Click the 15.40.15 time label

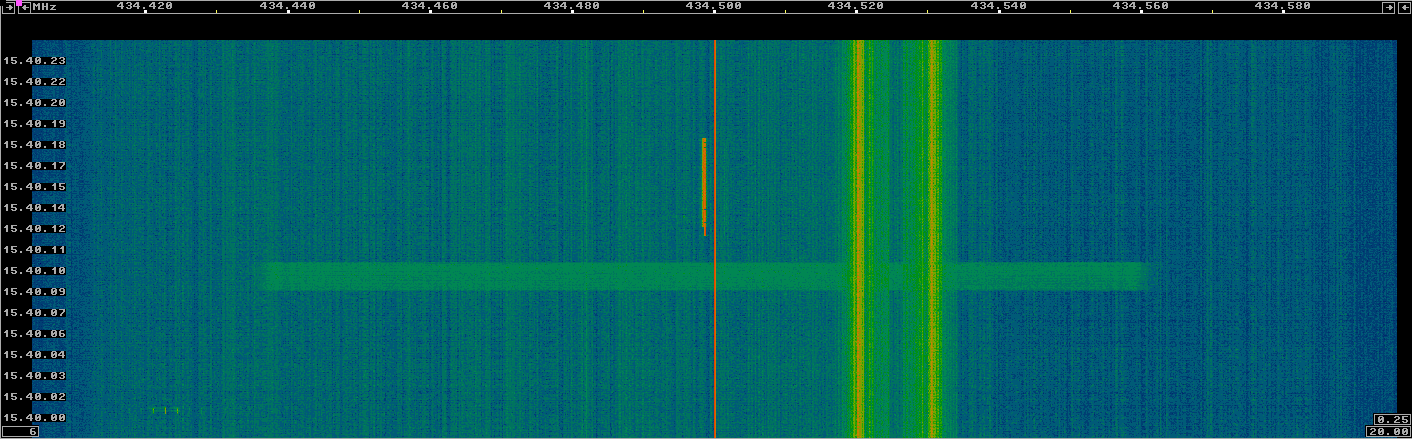point(34,186)
